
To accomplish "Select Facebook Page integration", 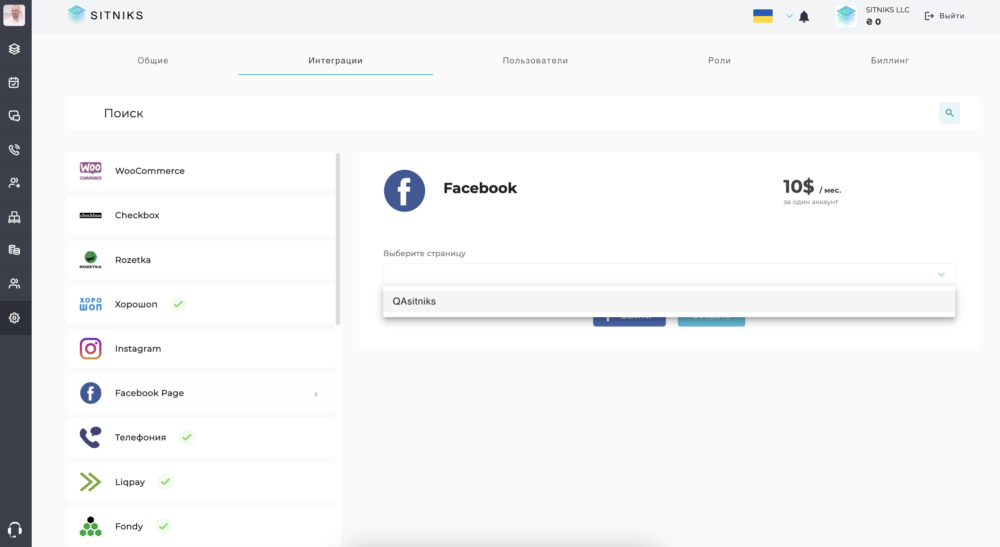I will [x=202, y=393].
